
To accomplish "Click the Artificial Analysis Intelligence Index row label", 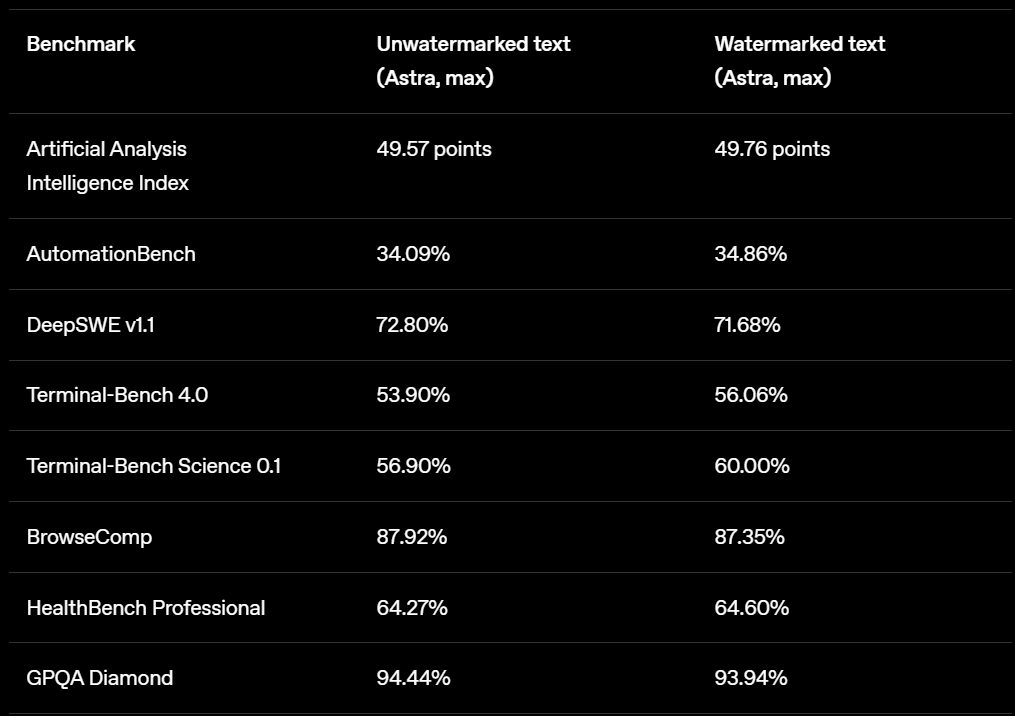I will pos(107,166).
